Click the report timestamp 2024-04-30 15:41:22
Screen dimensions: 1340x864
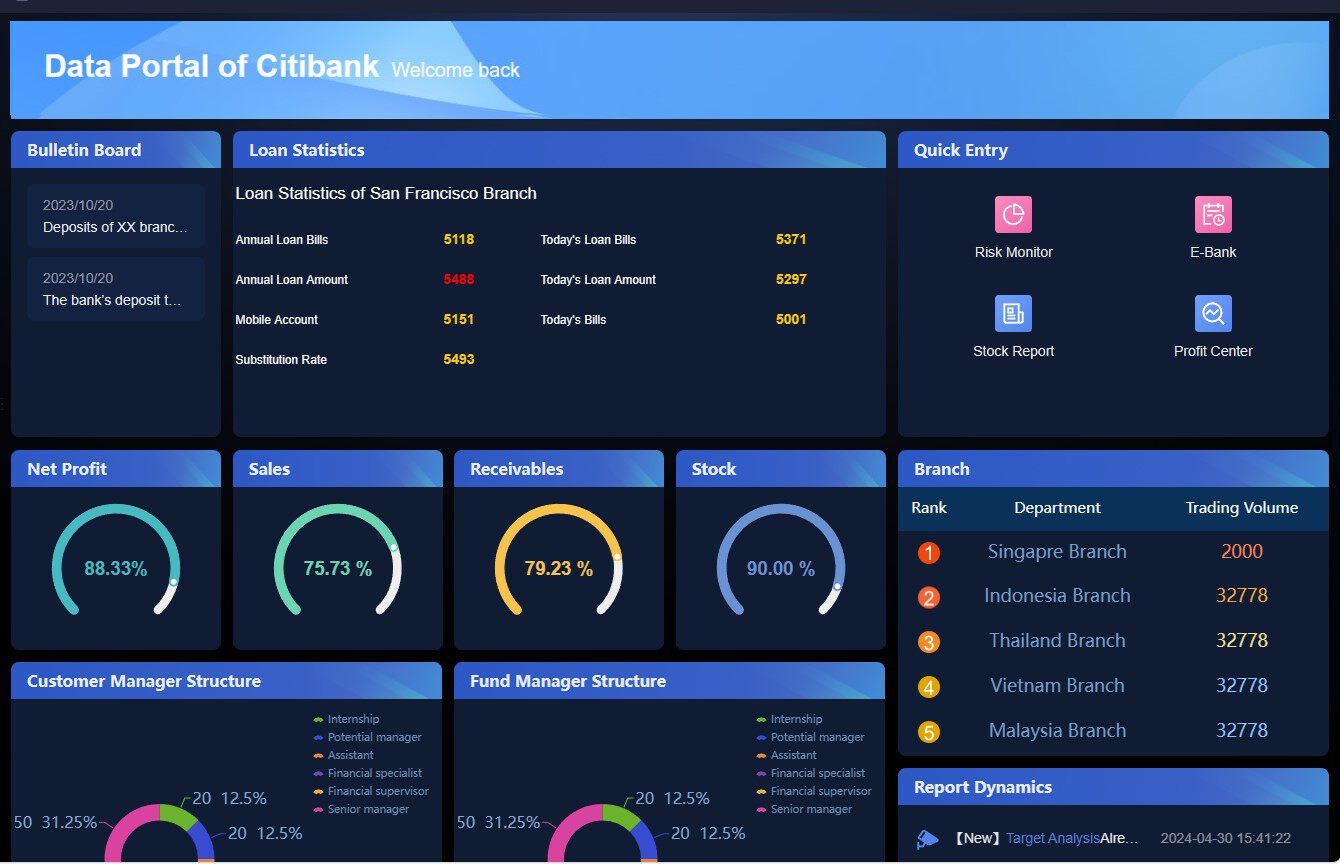pos(1226,839)
